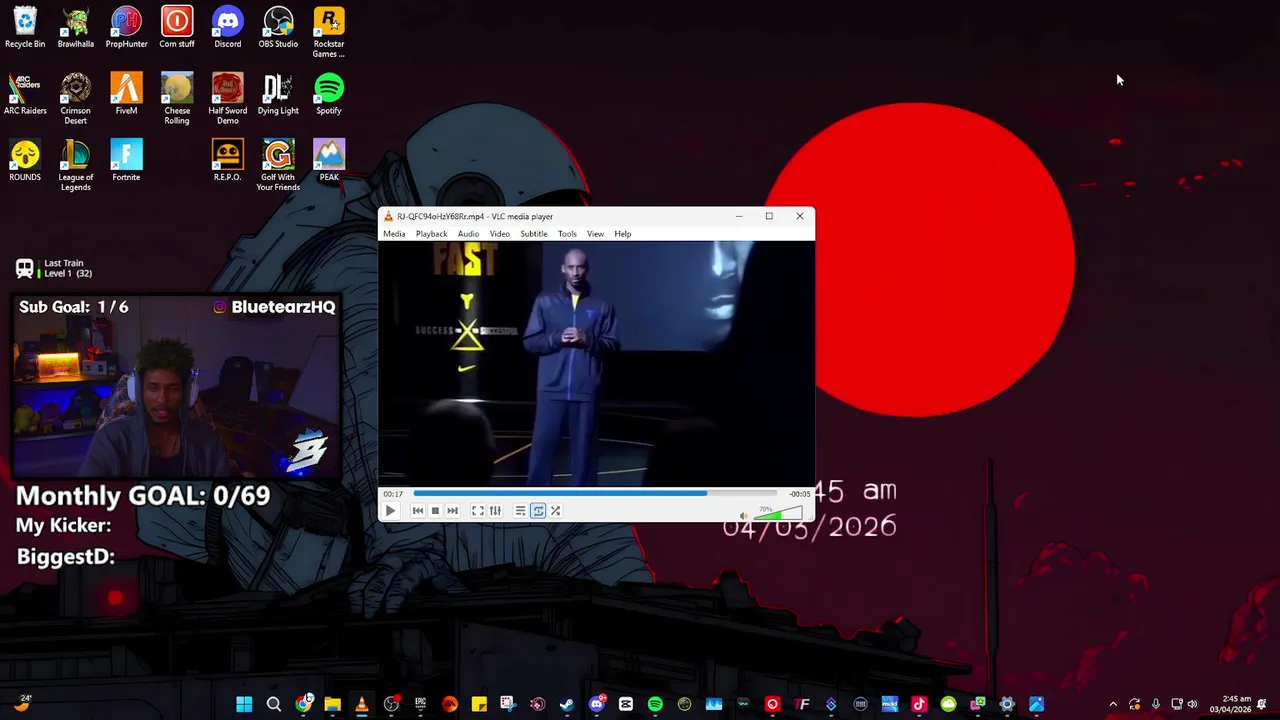The image size is (1280, 720).
Task: Seek within the VLC progress bar
Action: pyautogui.click(x=595, y=493)
